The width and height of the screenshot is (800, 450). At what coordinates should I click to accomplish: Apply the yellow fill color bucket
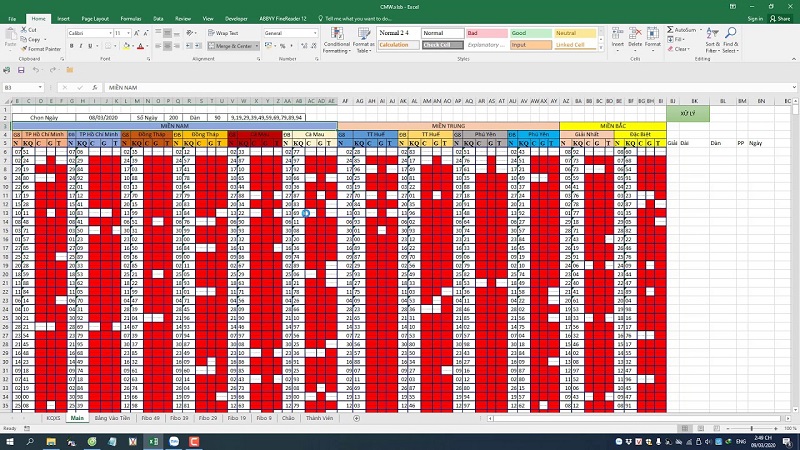point(126,46)
